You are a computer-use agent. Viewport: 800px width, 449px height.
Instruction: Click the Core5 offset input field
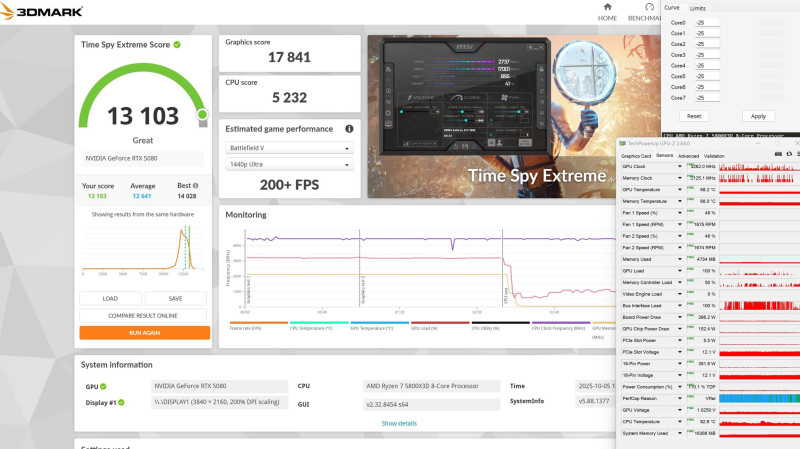[707, 76]
